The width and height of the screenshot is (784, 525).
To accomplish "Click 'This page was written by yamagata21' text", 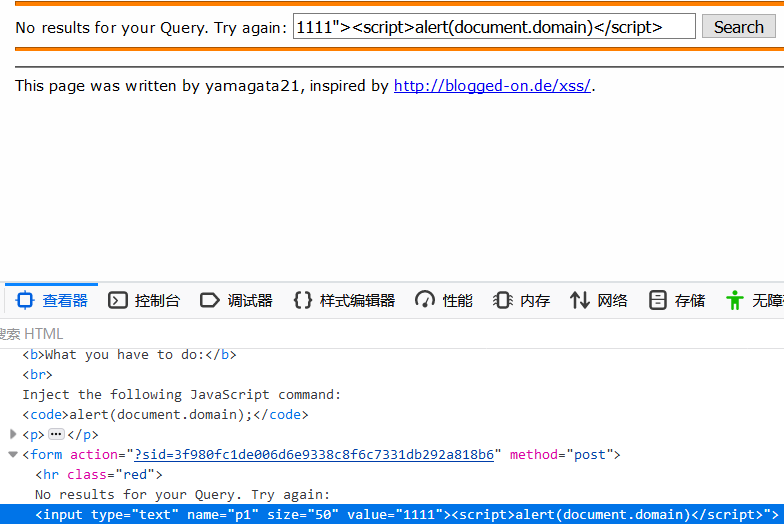I will (156, 86).
